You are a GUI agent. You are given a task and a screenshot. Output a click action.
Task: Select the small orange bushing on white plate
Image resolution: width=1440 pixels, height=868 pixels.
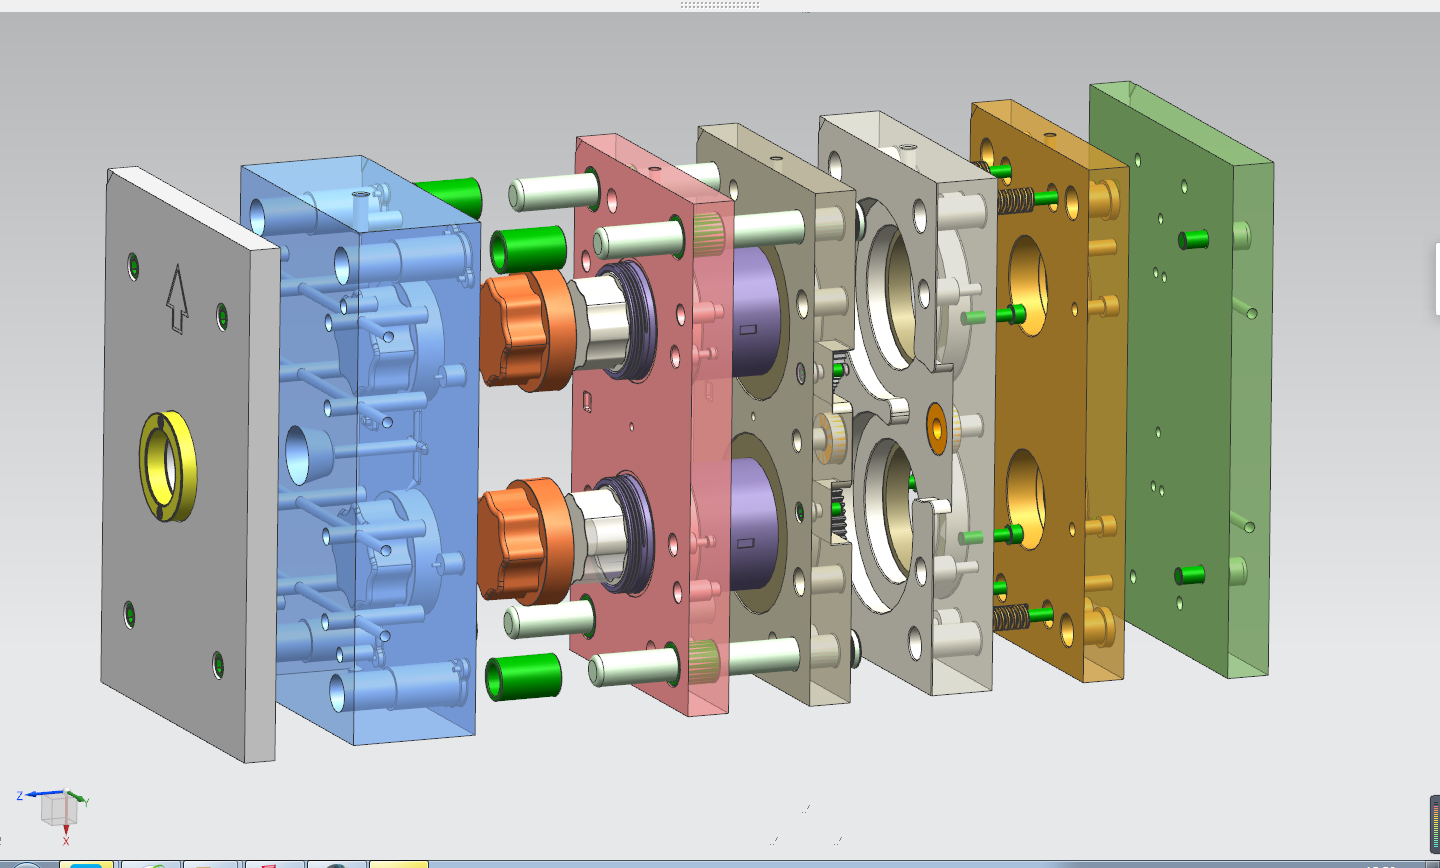[x=937, y=427]
